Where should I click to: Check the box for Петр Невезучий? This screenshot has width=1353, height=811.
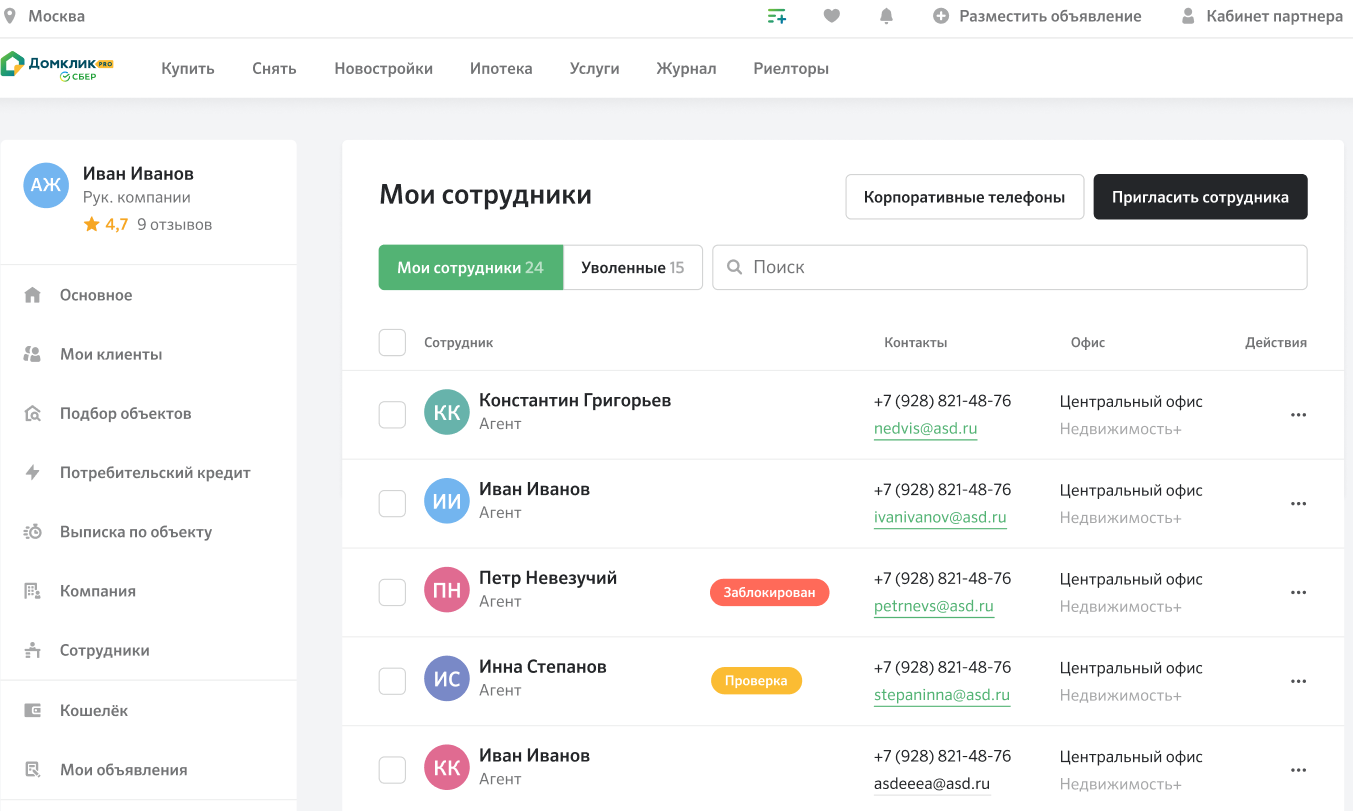tap(392, 592)
